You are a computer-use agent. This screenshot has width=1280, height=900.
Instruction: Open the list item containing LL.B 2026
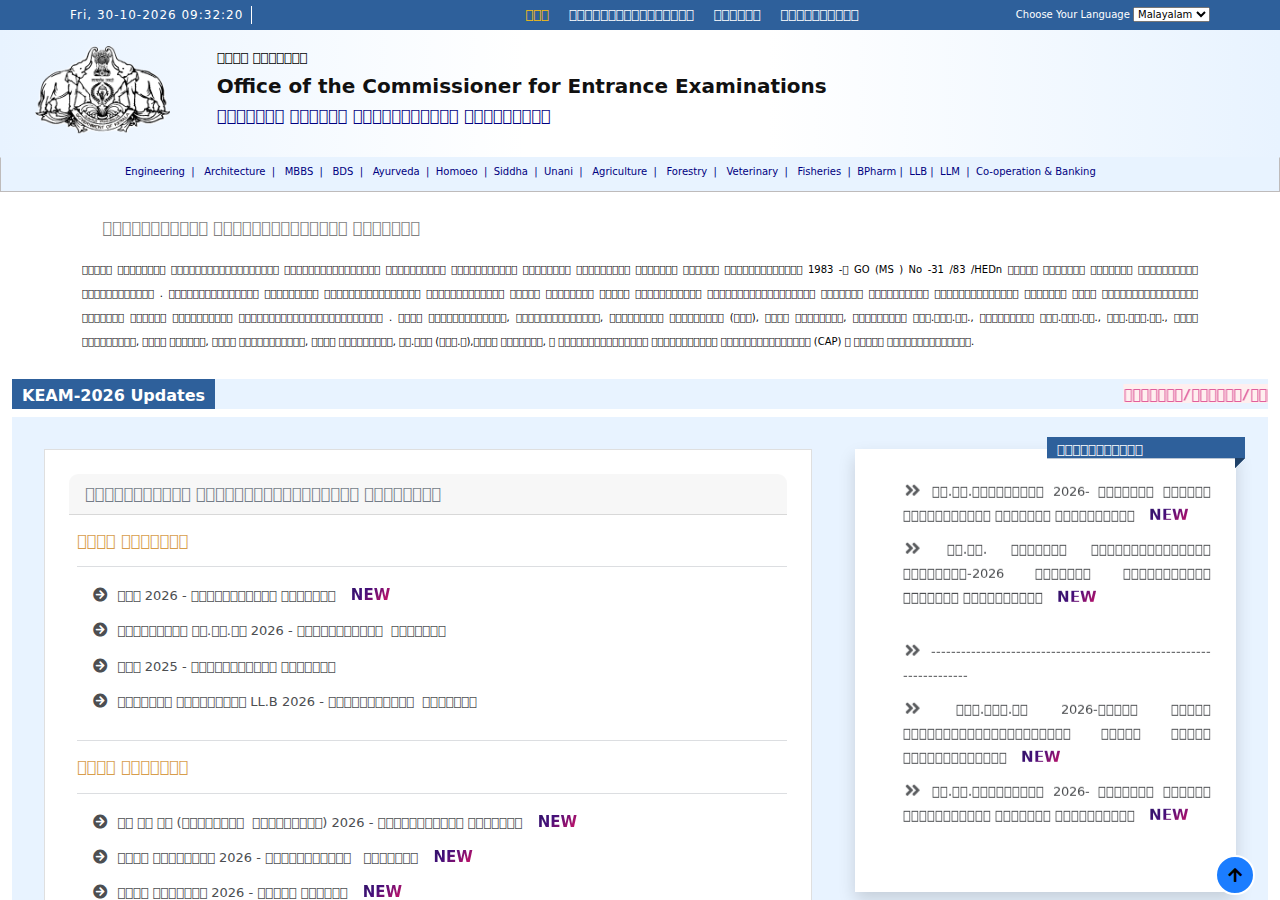point(297,702)
